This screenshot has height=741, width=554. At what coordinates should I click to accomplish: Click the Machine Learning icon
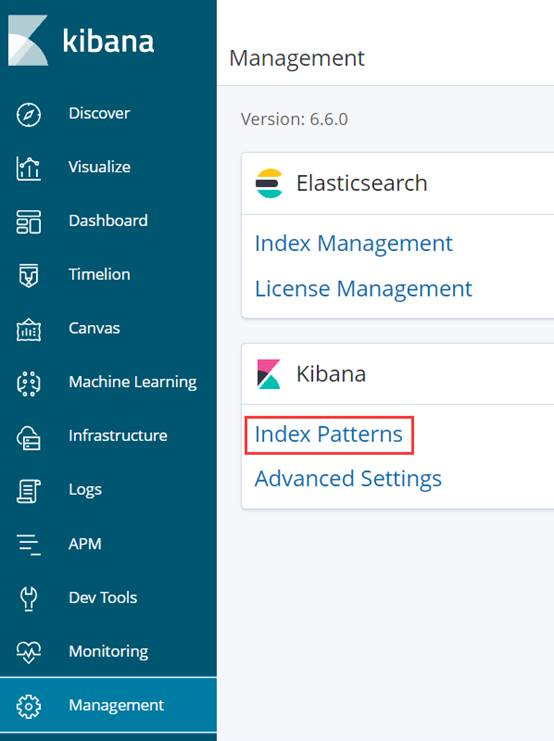[28, 383]
